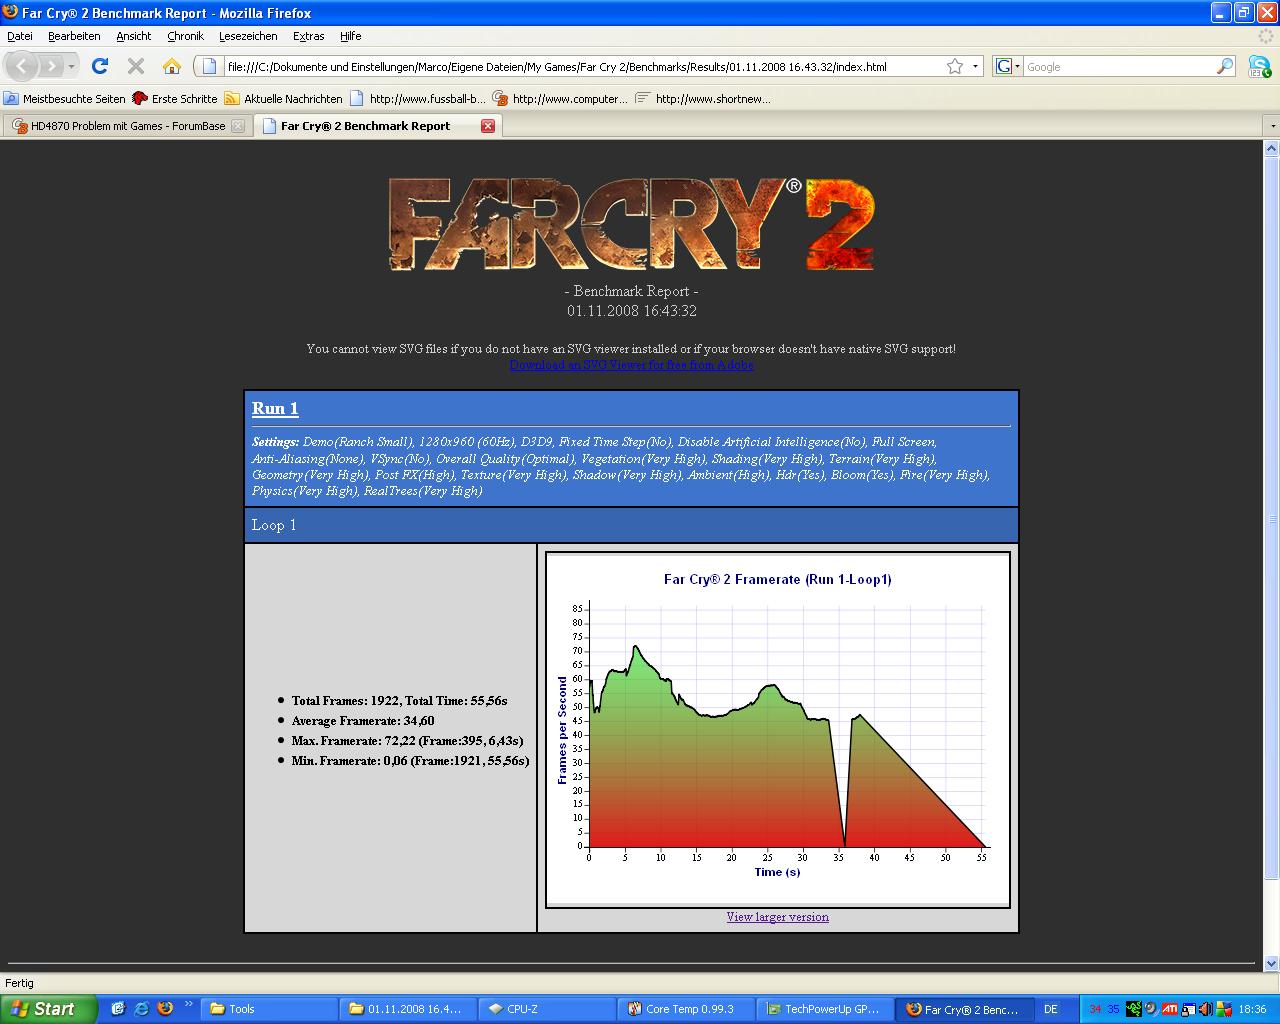Expand the URL bar history dropdown
This screenshot has width=1280, height=1024.
point(975,66)
